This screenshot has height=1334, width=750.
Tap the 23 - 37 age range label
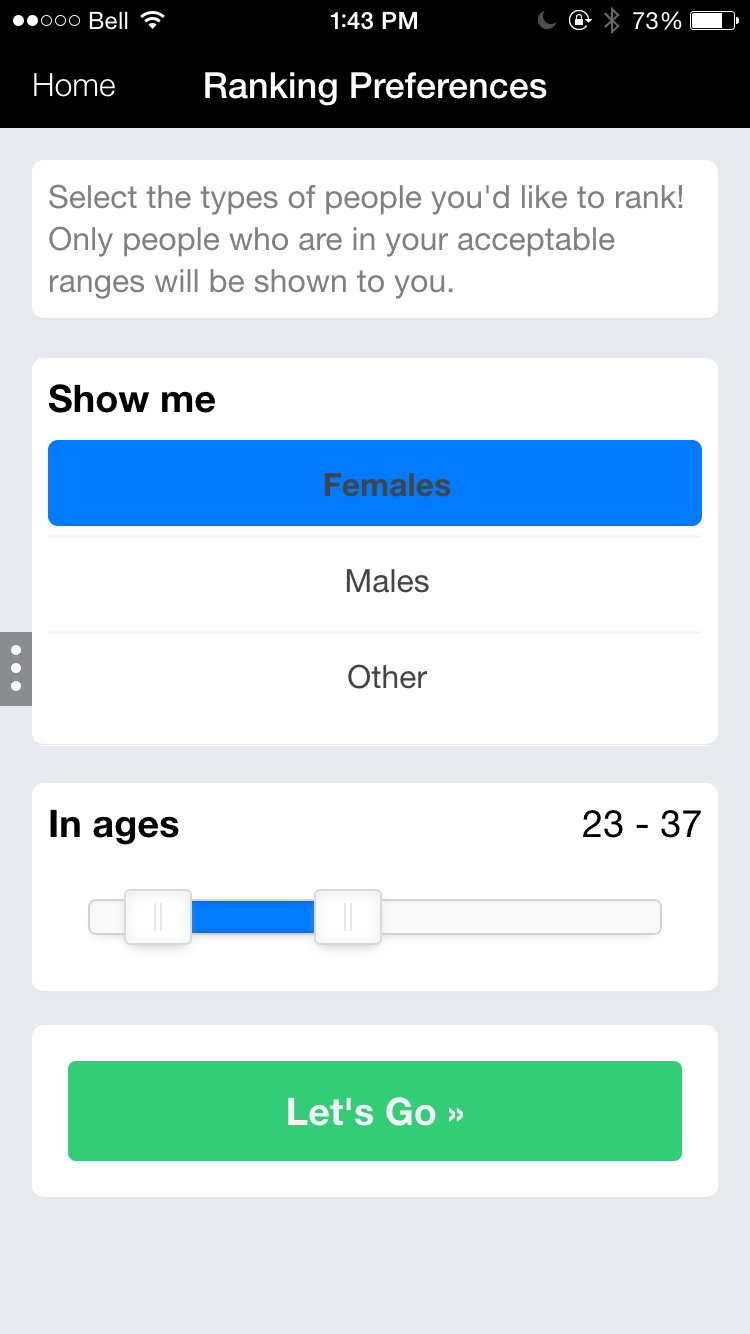[641, 825]
